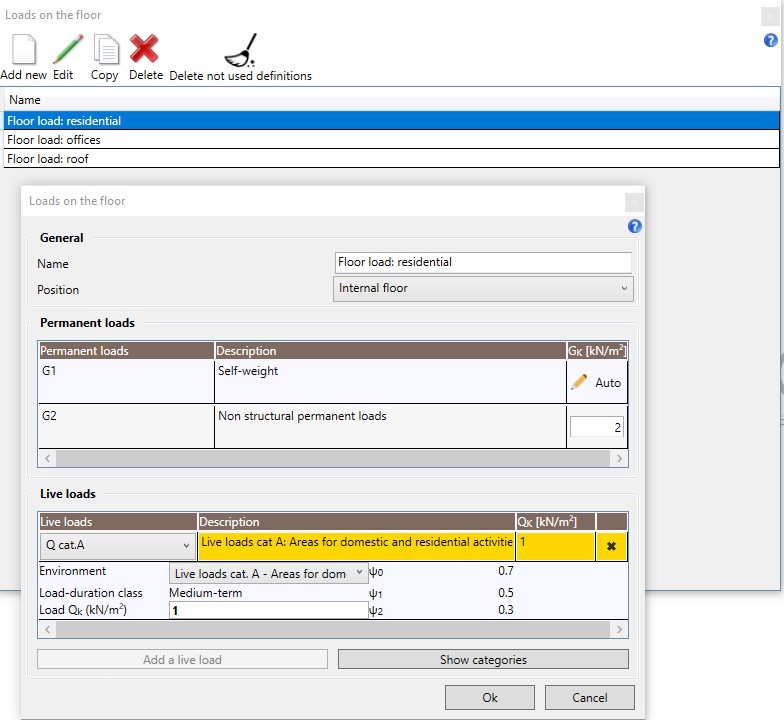784x720 pixels.
Task: Remove the Q cat.A live load row
Action: coord(611,546)
